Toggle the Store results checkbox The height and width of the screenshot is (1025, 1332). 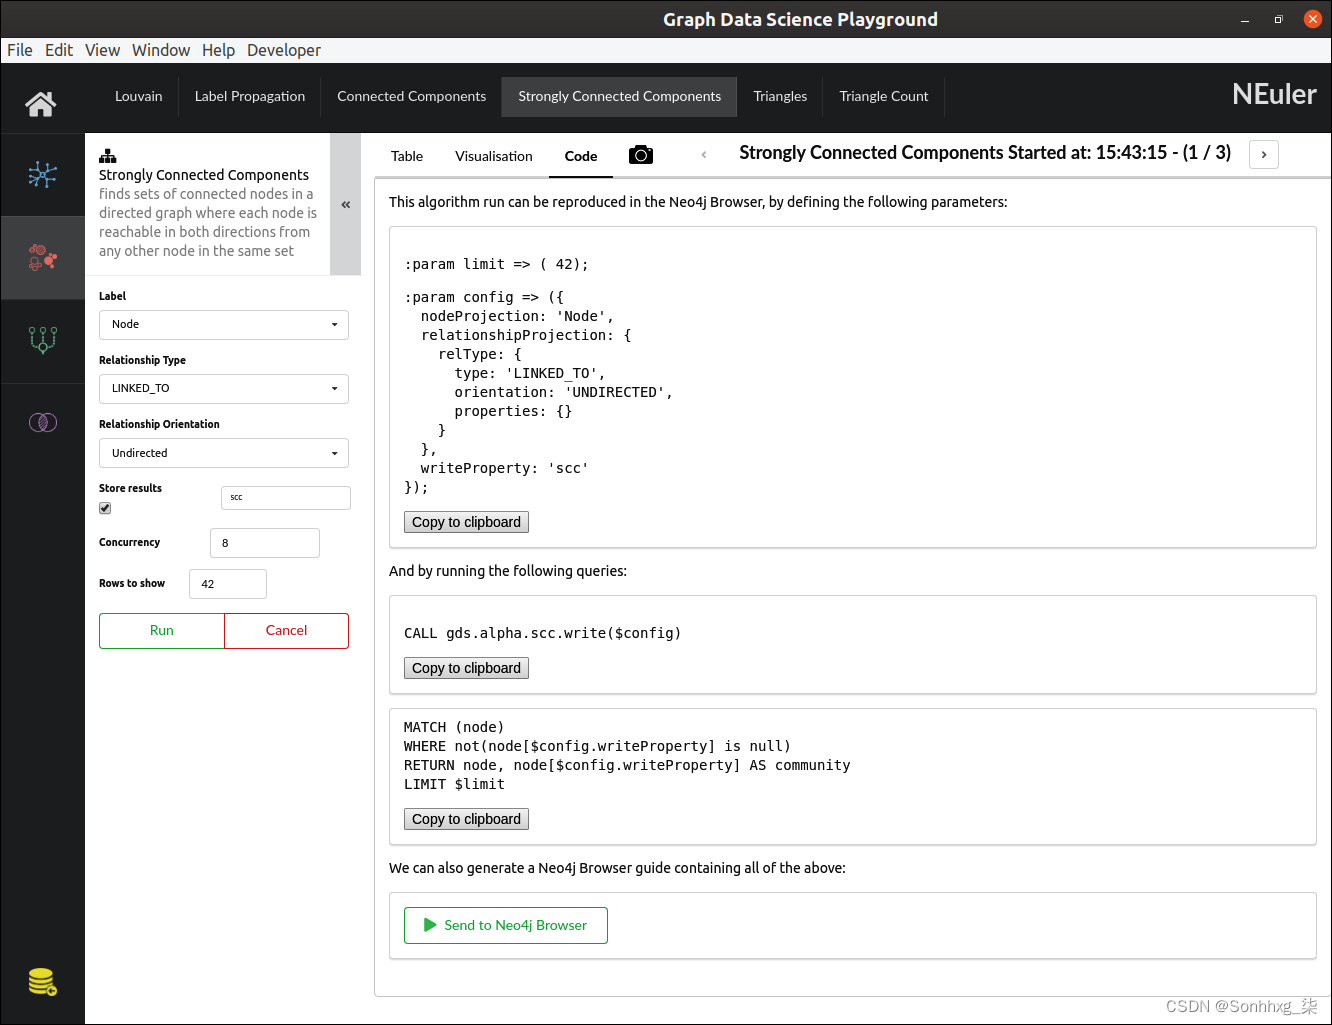[105, 508]
